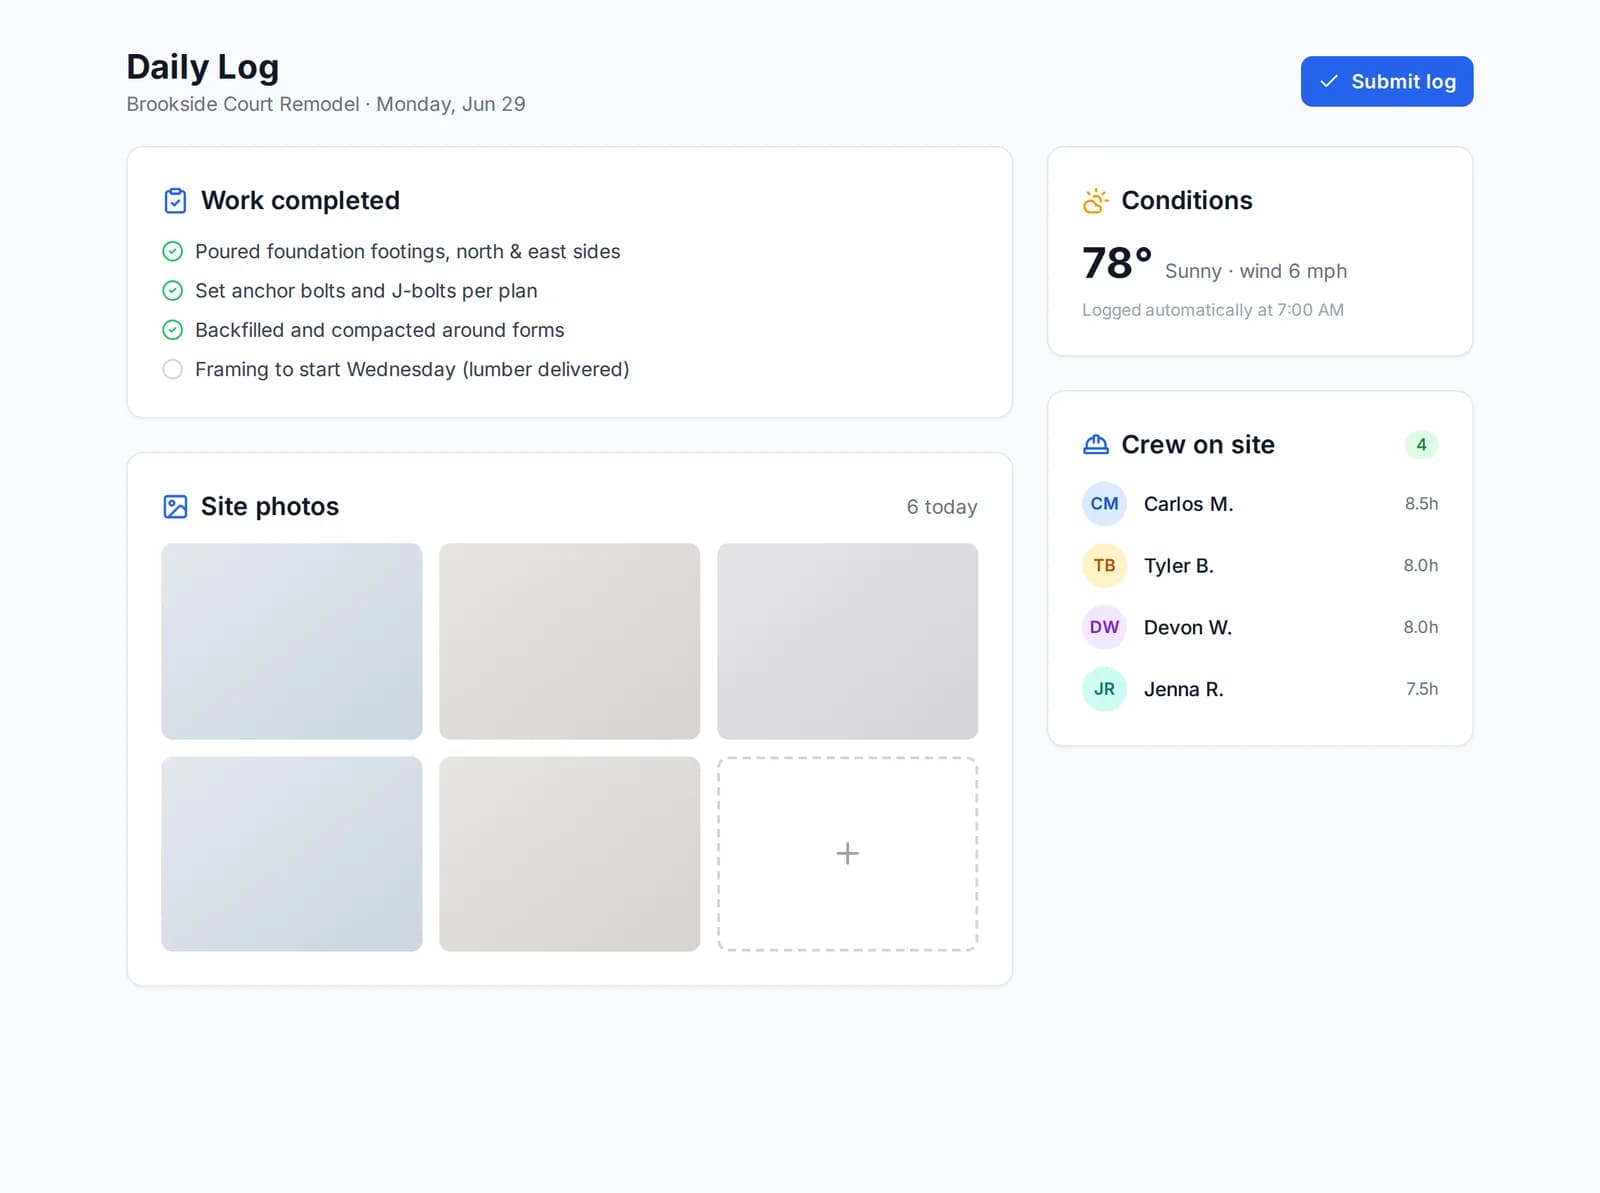Click Jenna R.'s 7.5h hours
This screenshot has height=1193, width=1600.
click(1422, 689)
